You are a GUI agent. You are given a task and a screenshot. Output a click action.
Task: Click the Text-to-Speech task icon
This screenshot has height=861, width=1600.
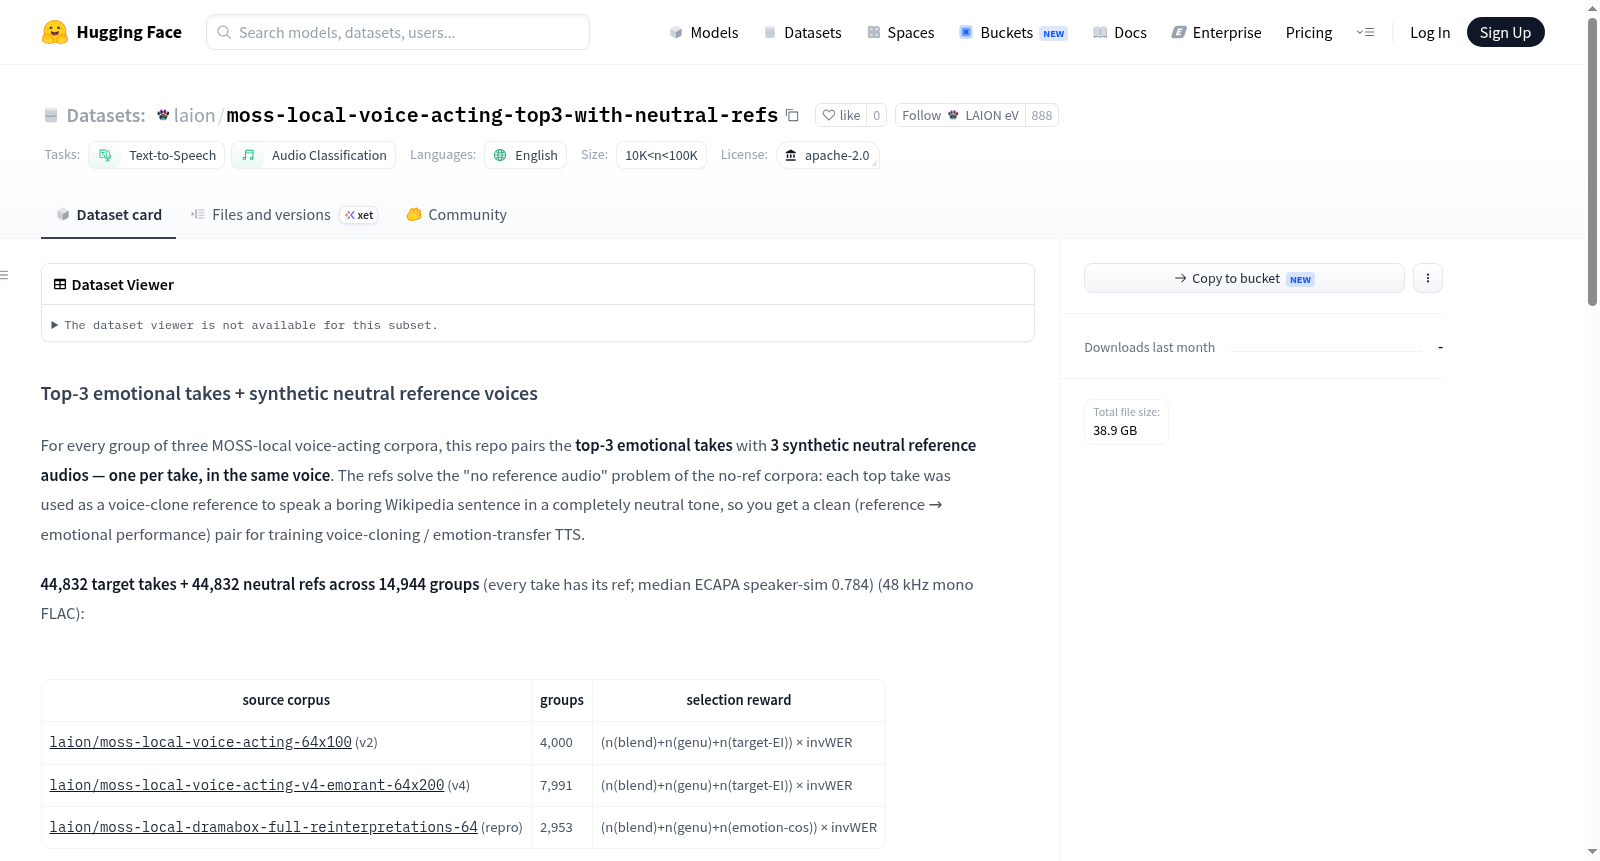[x=105, y=155]
